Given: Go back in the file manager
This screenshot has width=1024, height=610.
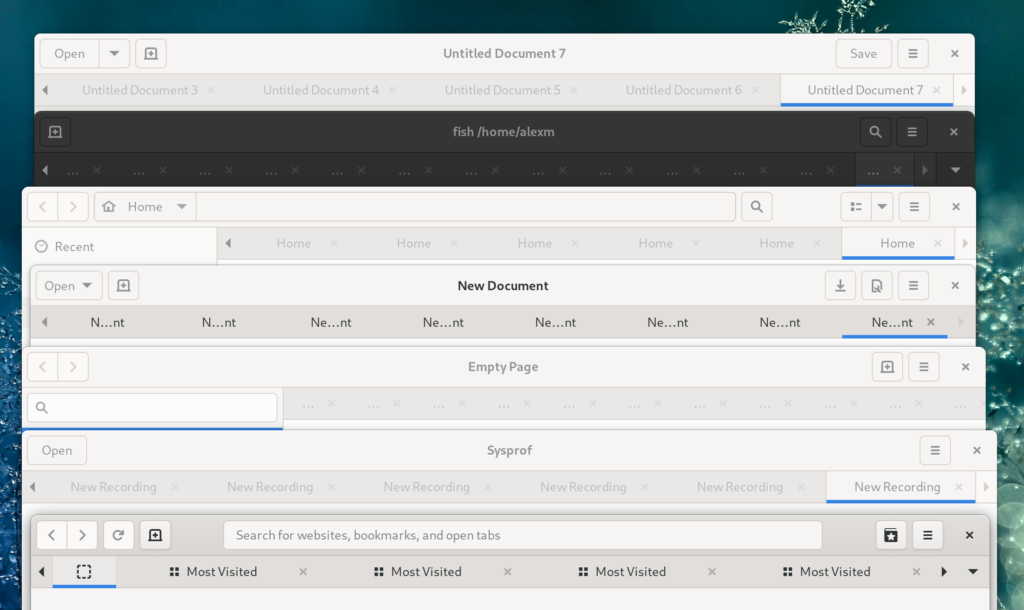Looking at the screenshot, I should 42,206.
